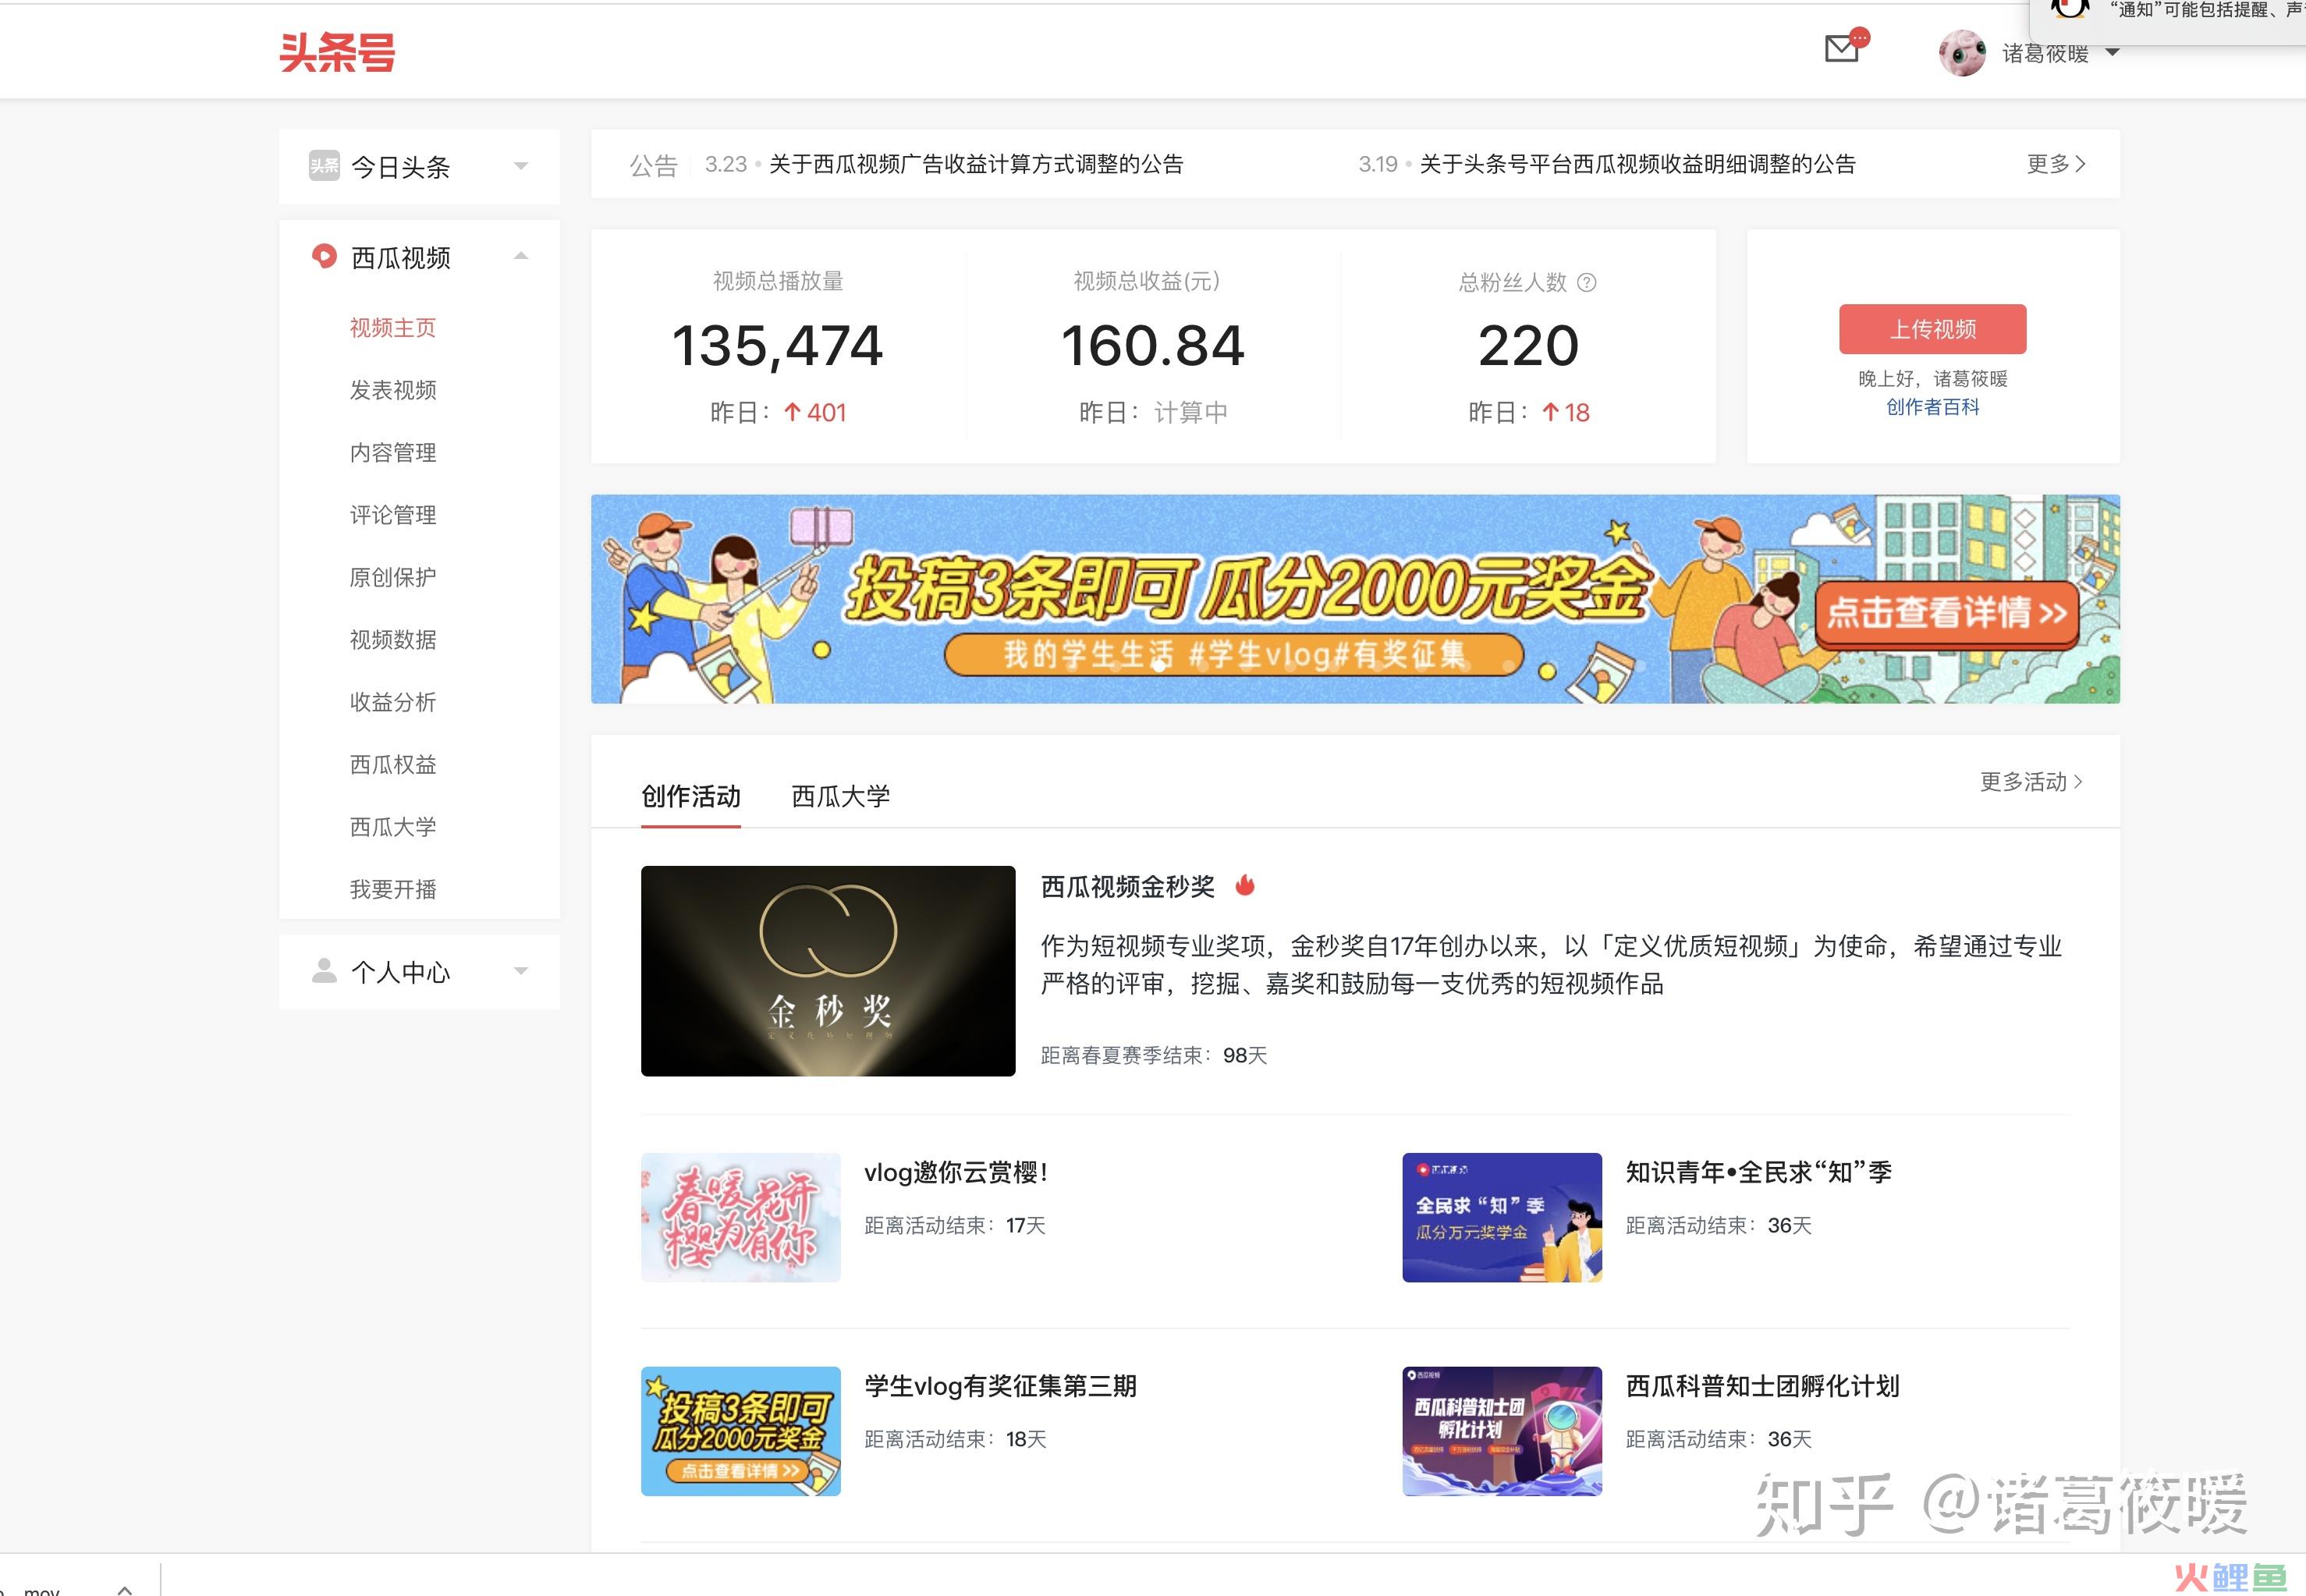Click the 学生vlog有奖征集 banner image

point(1355,599)
